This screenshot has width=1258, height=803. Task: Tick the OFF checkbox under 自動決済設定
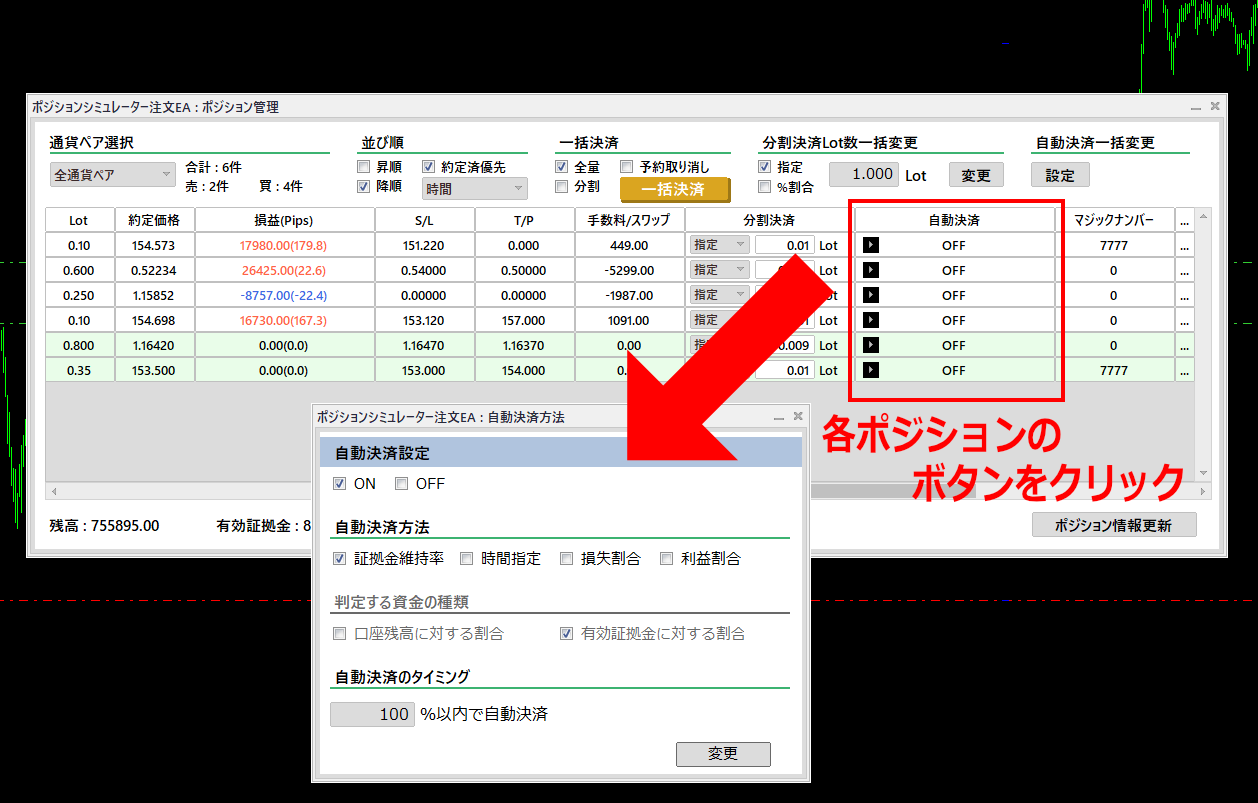pos(401,484)
